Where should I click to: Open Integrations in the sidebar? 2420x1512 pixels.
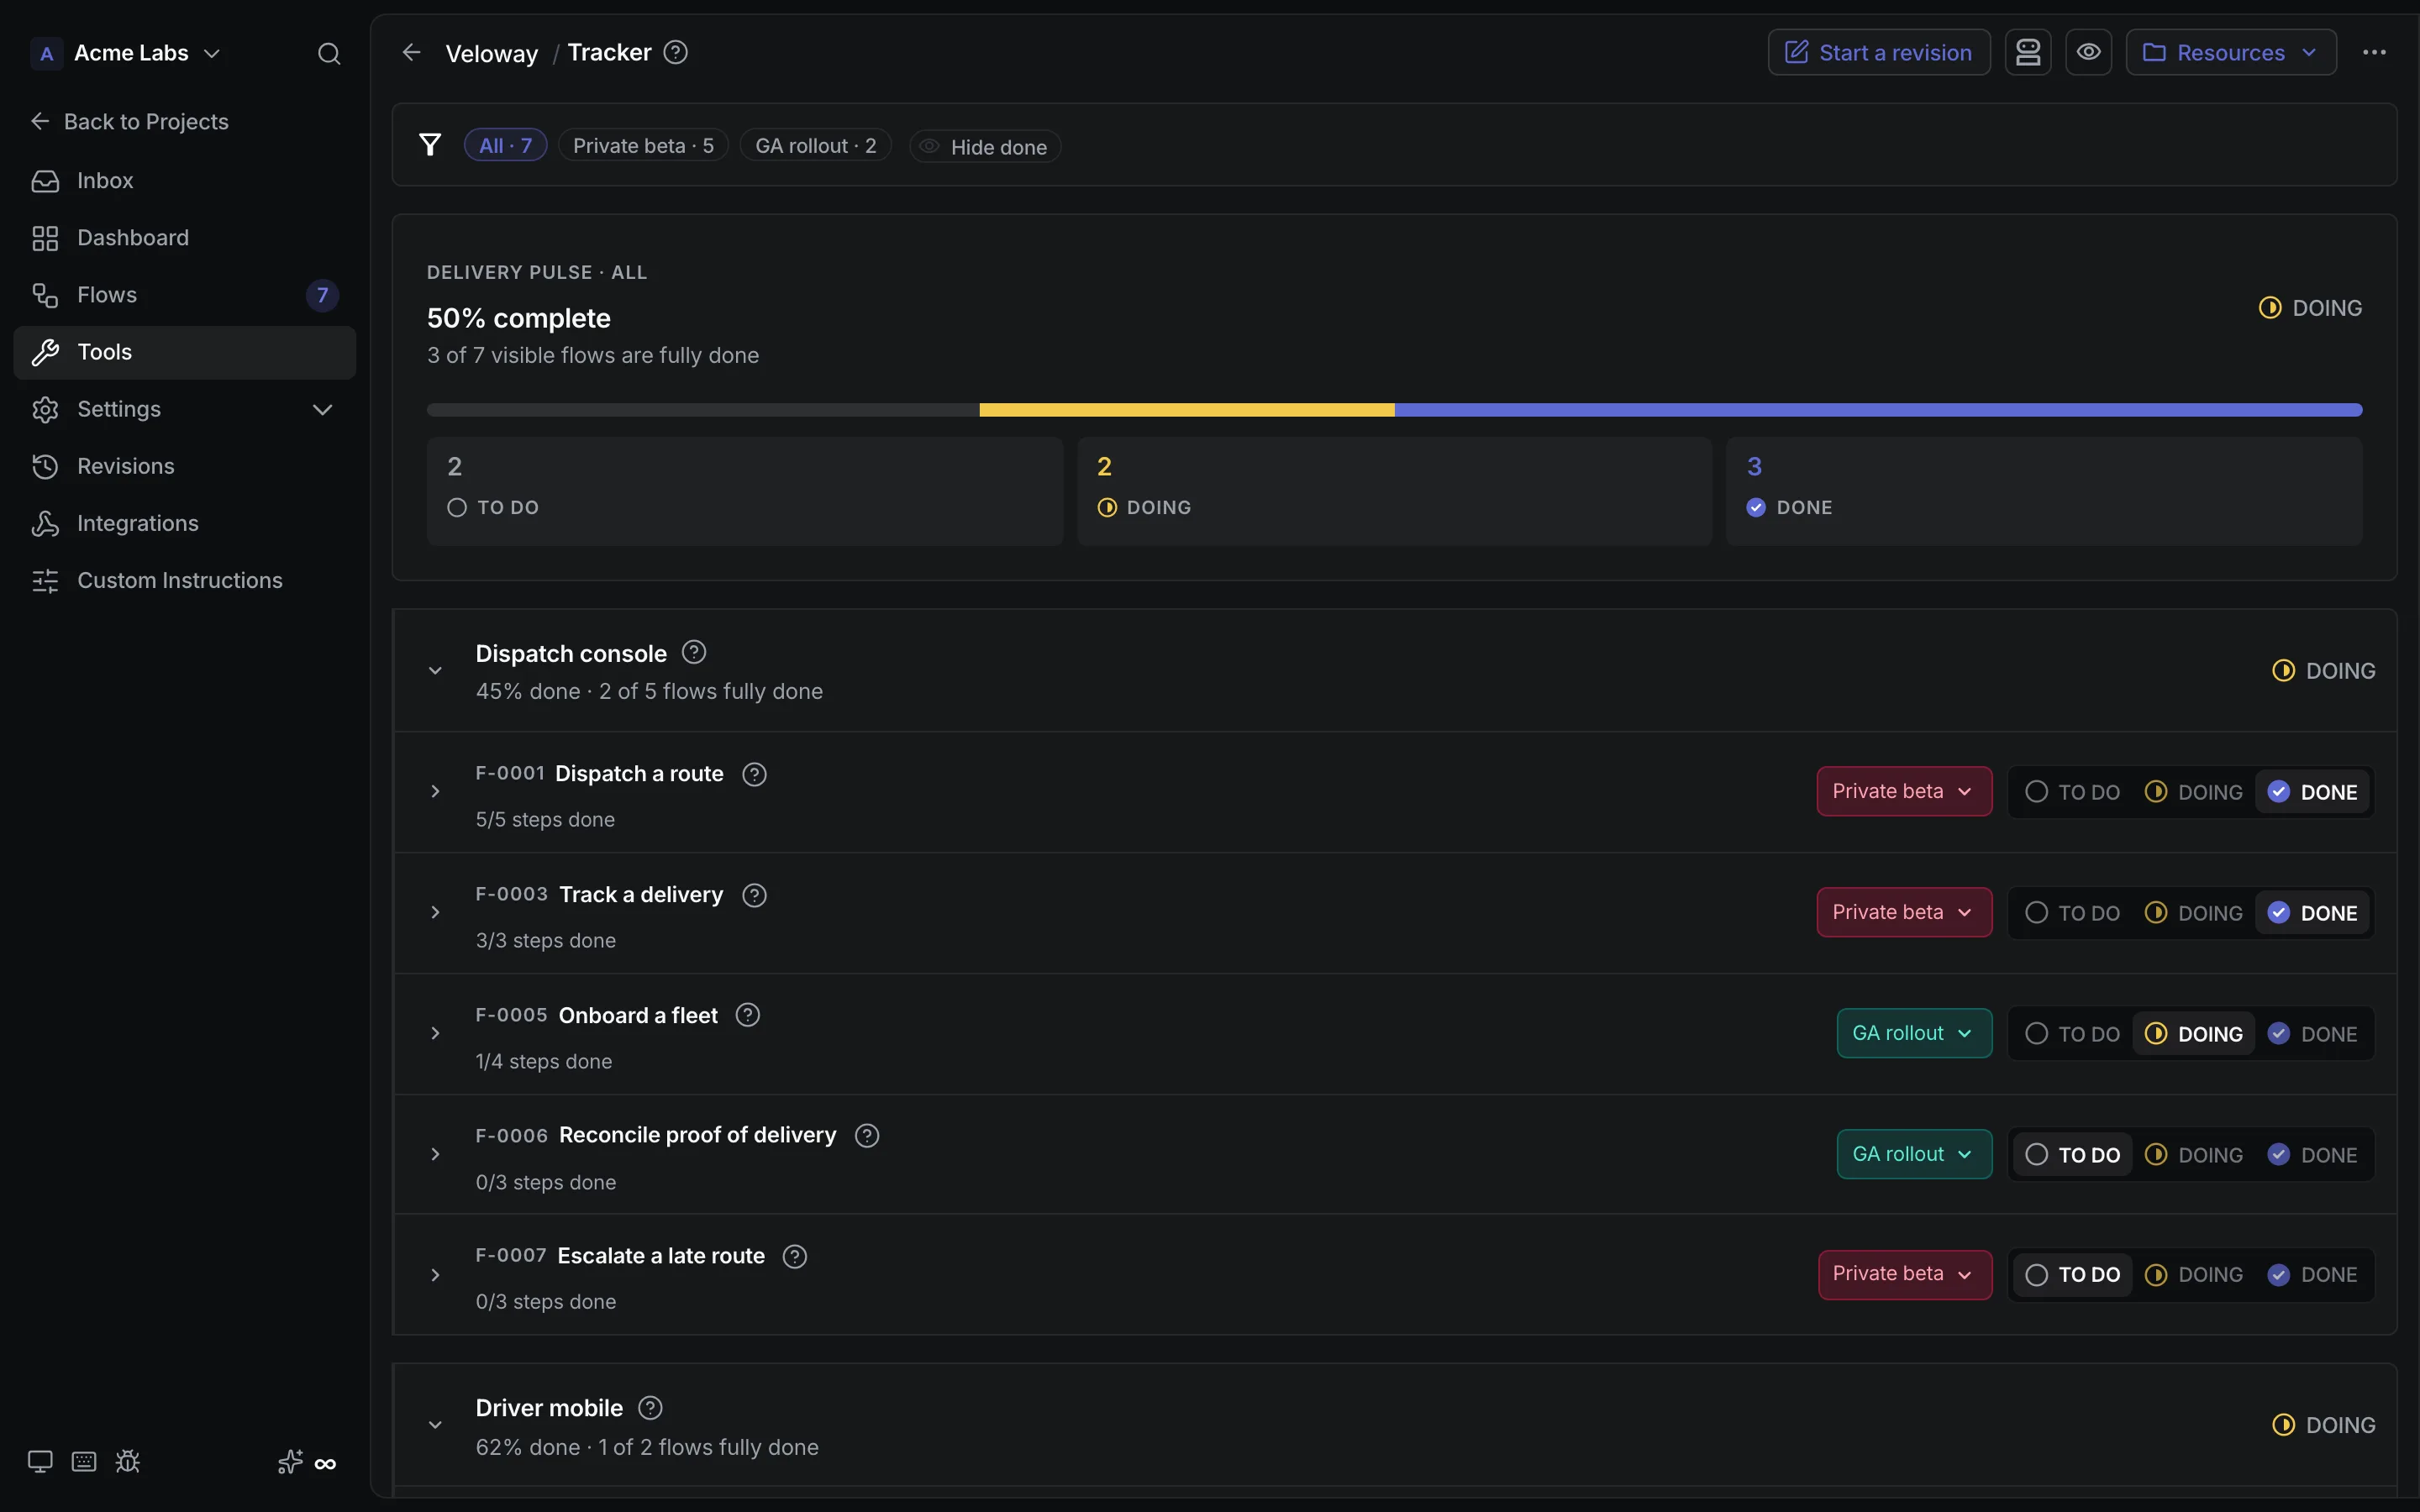185,523
